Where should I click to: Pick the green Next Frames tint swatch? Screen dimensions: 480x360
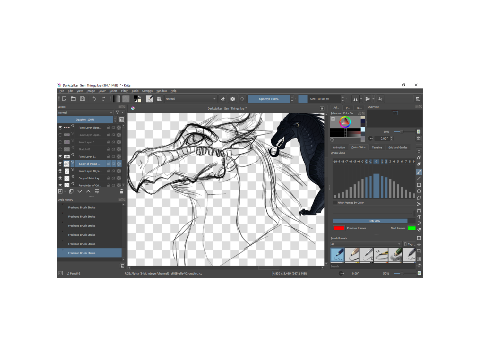point(412,228)
